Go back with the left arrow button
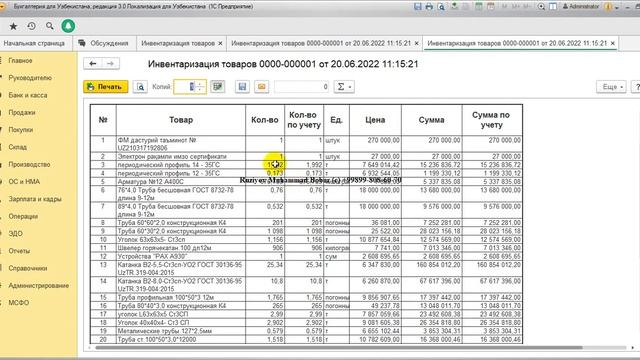This screenshot has width=640, height=360. pyautogui.click(x=93, y=64)
